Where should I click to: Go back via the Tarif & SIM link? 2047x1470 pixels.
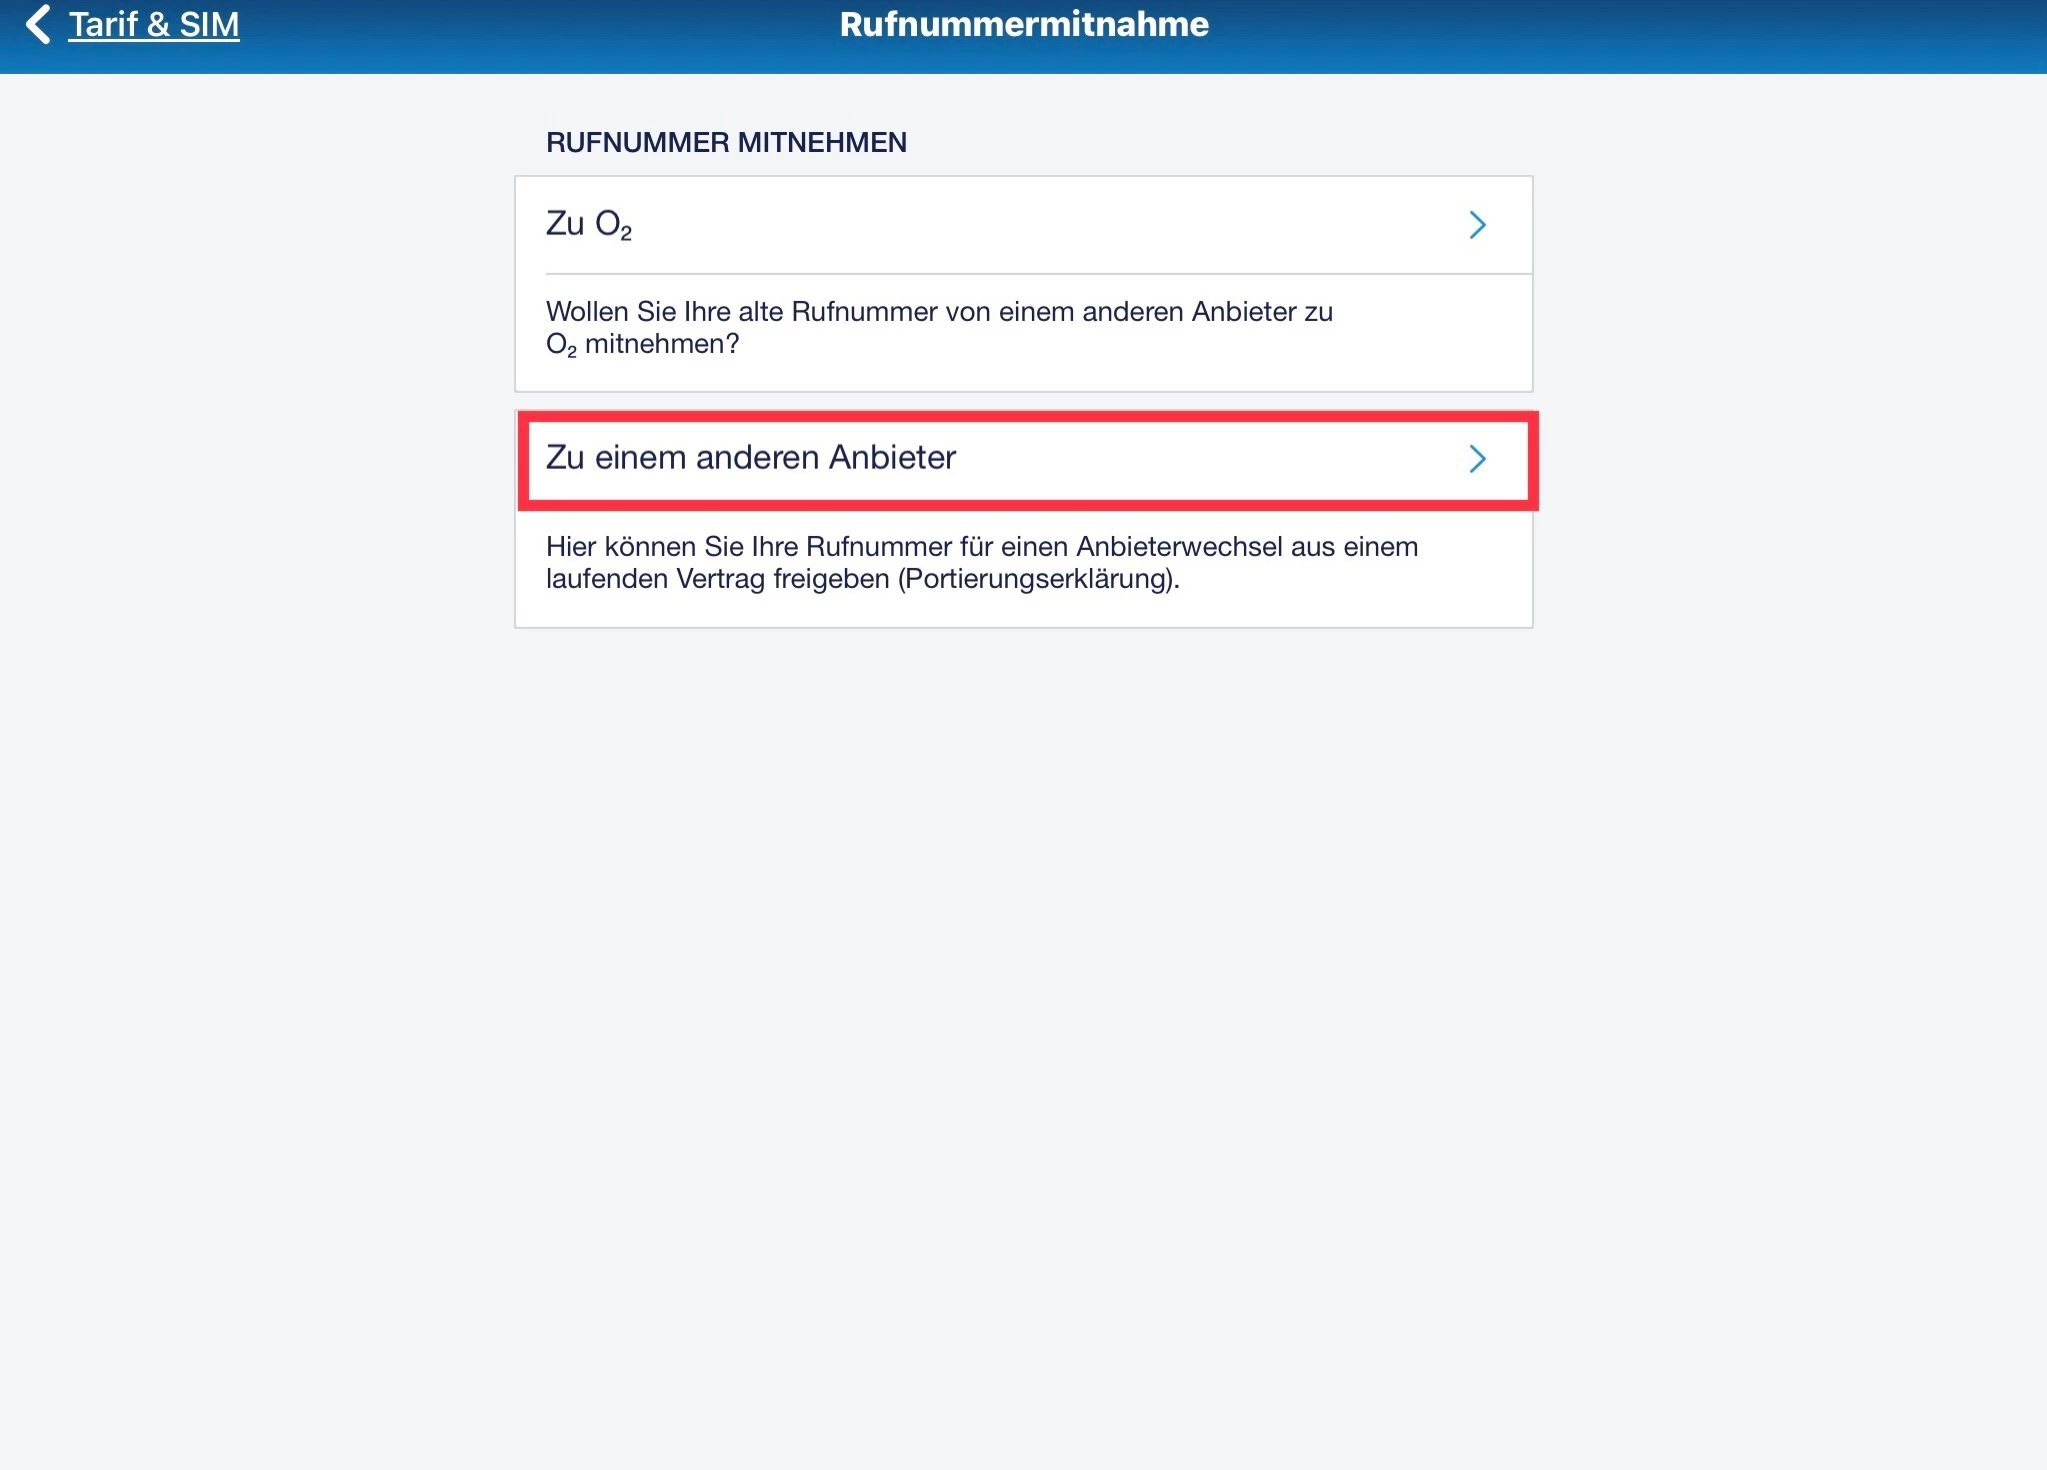(154, 24)
